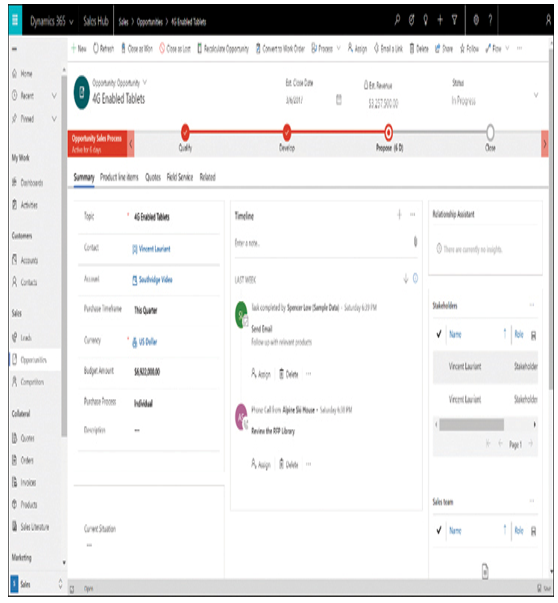Open the app launcher waffle icon

pyautogui.click(x=15, y=20)
